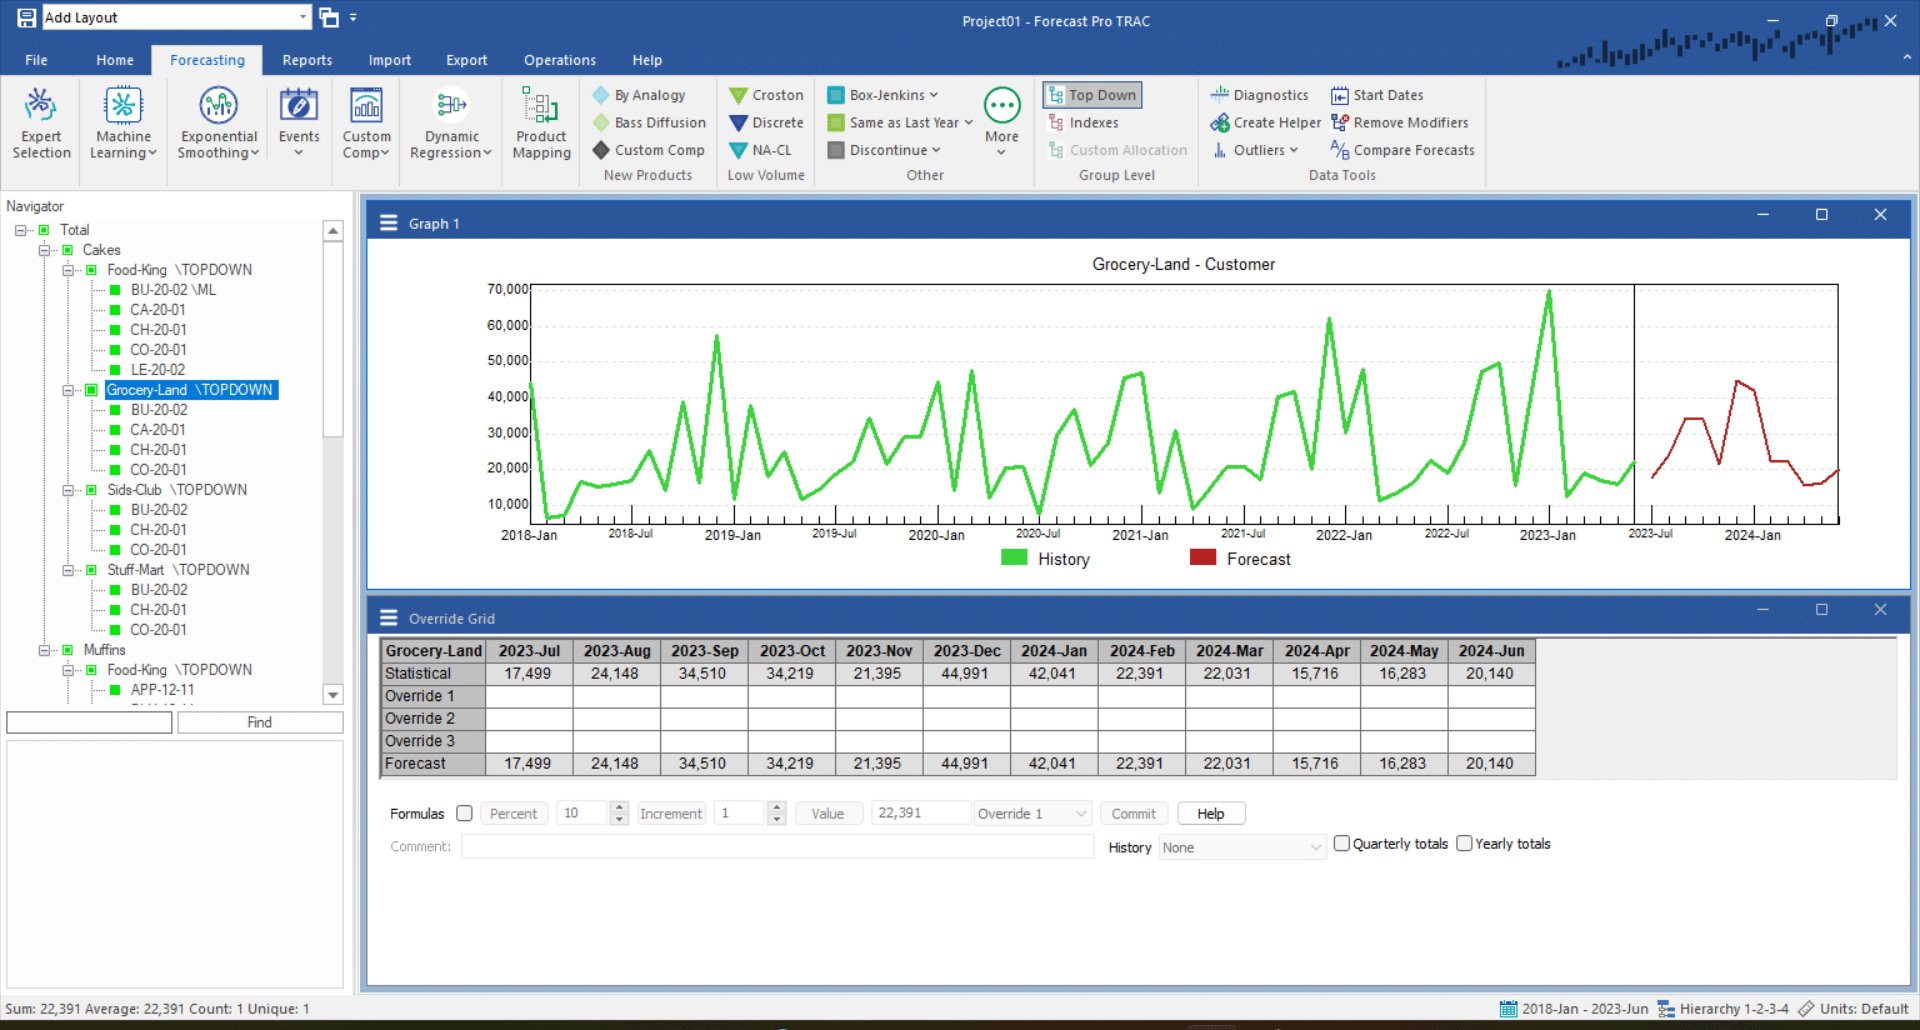
Task: Check the Quarterly totals option
Action: point(1342,843)
